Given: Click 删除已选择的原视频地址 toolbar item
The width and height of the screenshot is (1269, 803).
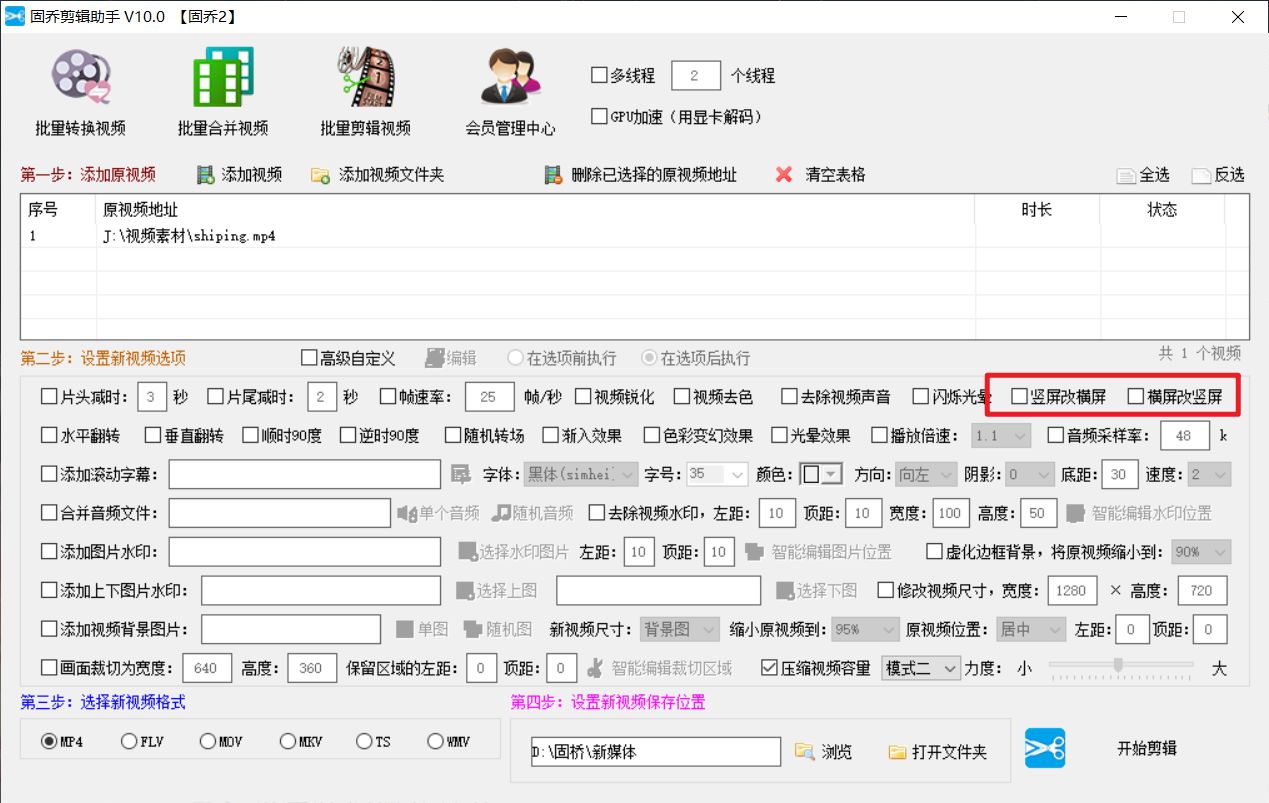Looking at the screenshot, I should pos(641,175).
